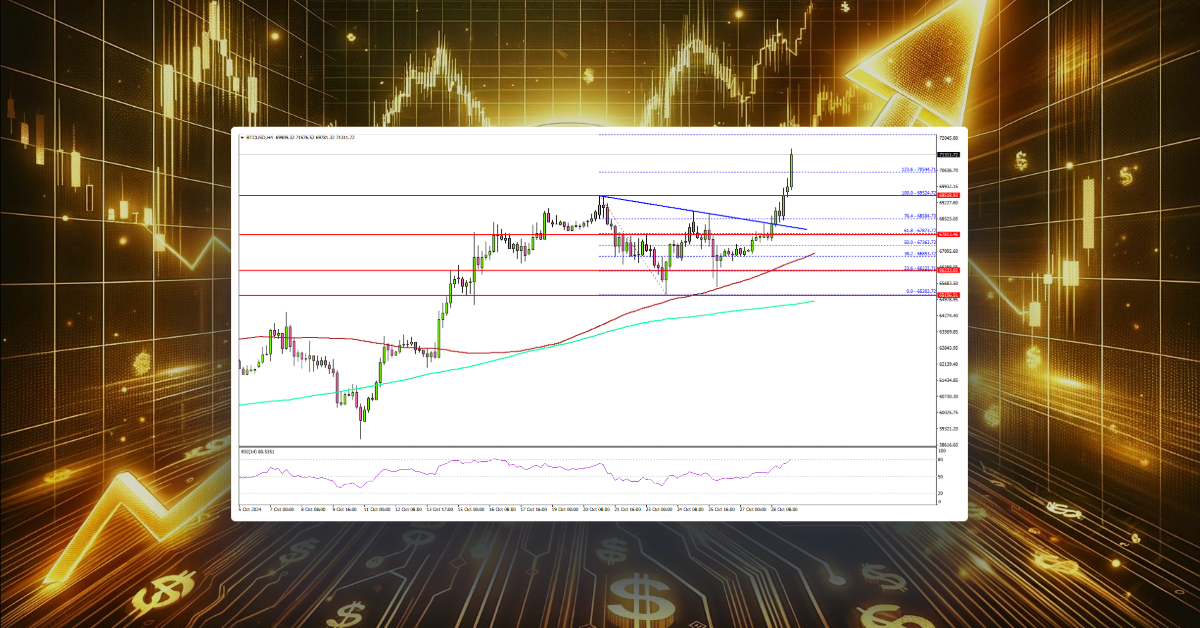Select the 0.0 Fibonacci level at 65282.72
Viewport: 1200px width, 628px height.
pyautogui.click(x=920, y=291)
